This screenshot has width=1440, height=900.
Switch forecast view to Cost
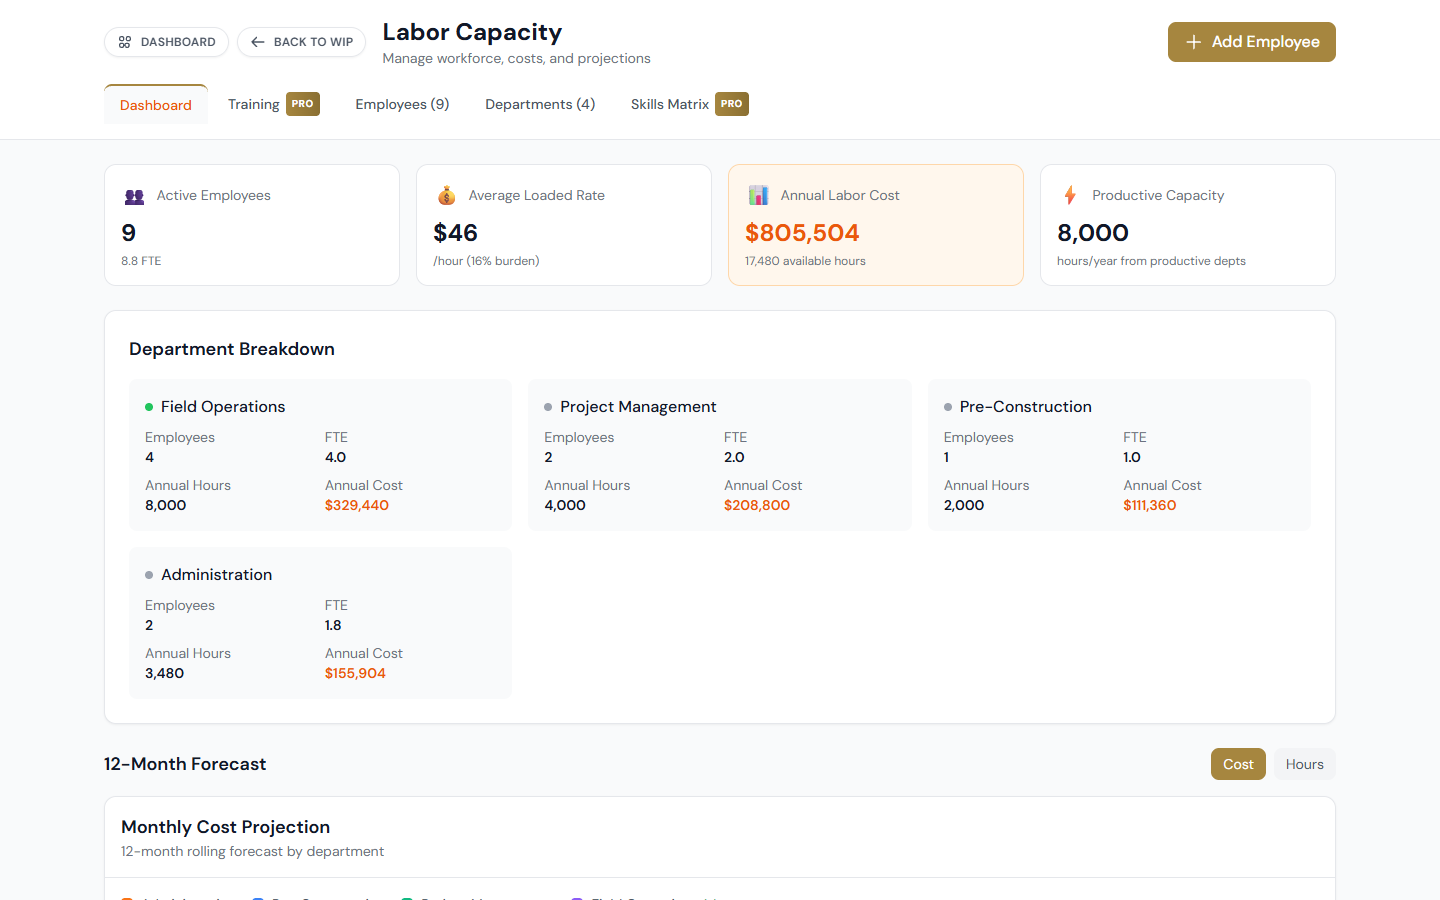click(1238, 764)
